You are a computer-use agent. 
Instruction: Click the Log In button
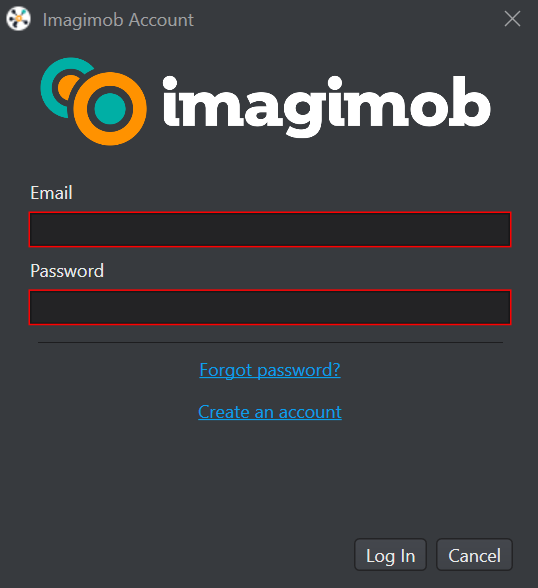390,555
